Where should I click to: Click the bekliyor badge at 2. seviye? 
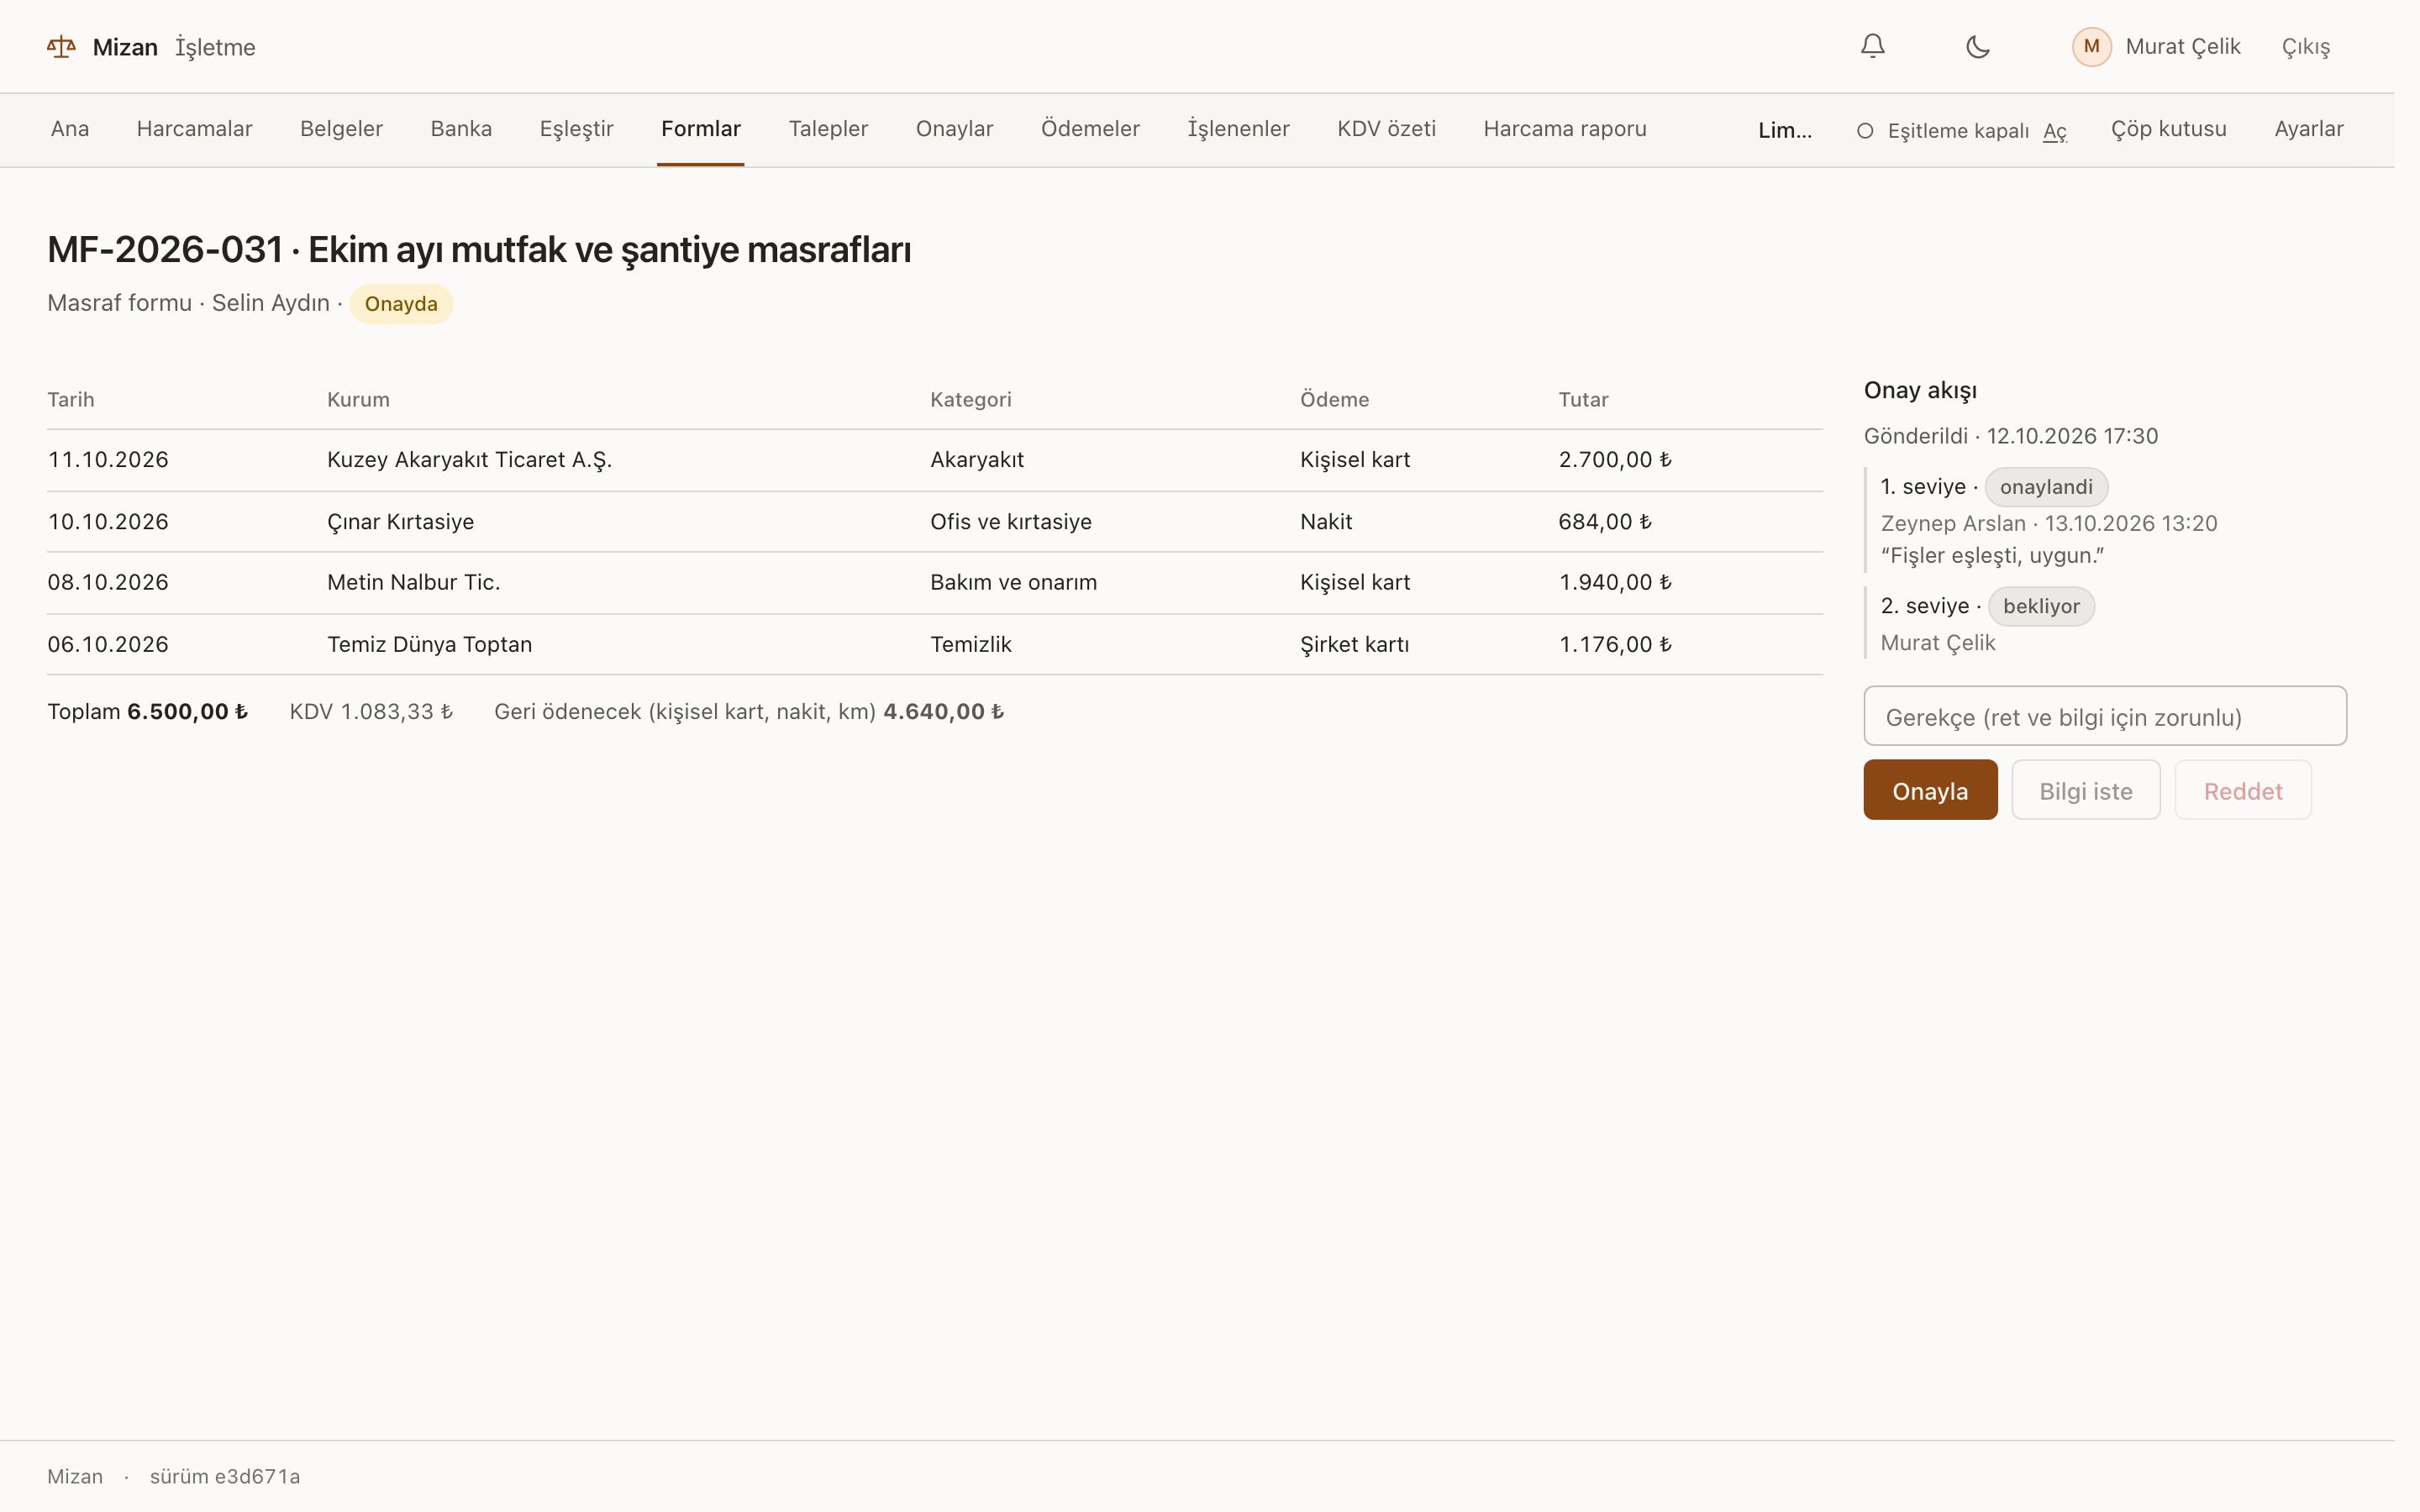click(2041, 606)
